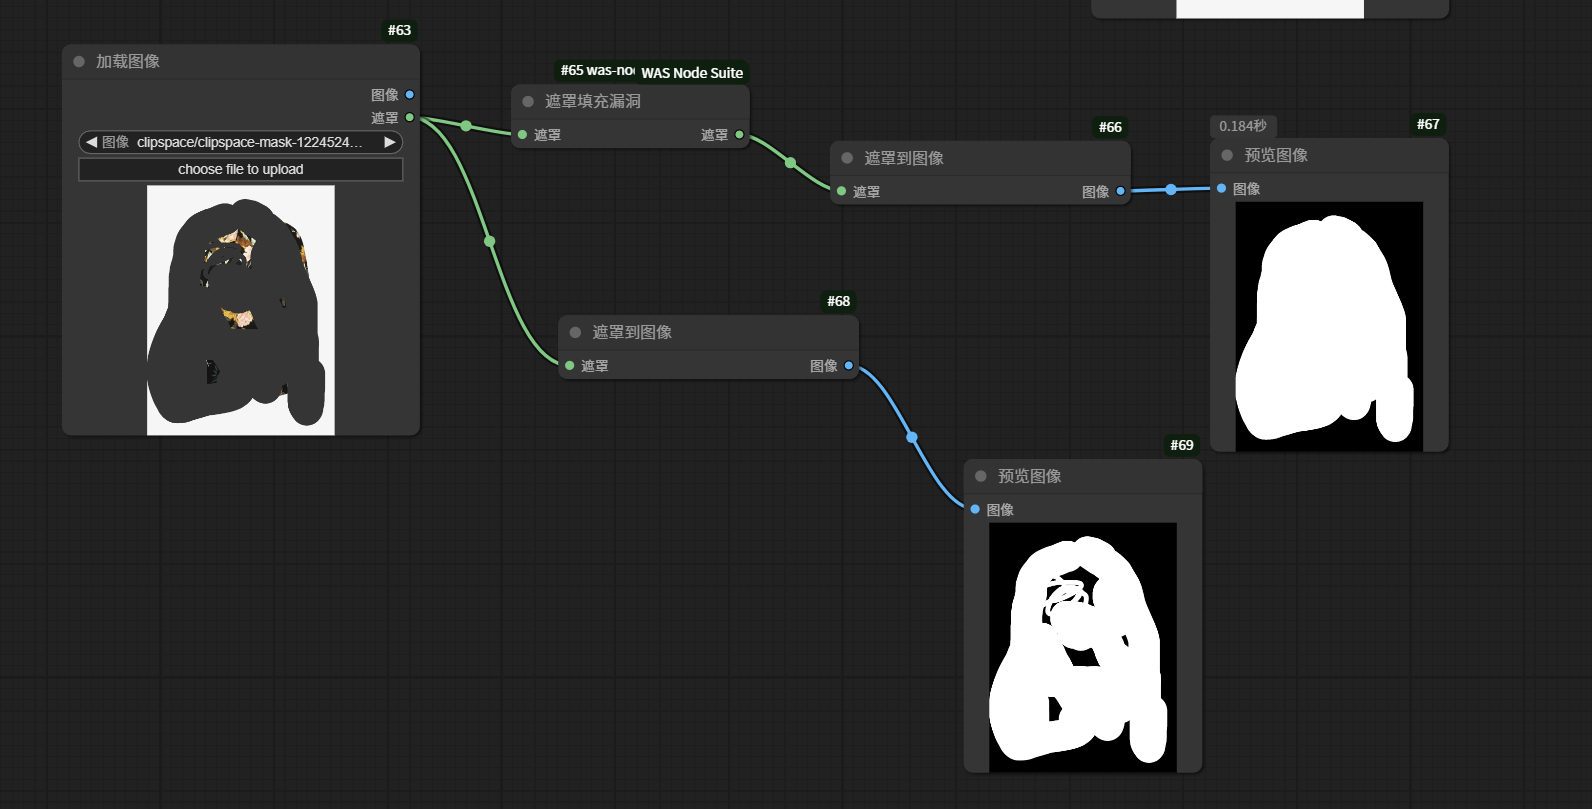Click the WAS Node Suite badge
The height and width of the screenshot is (809, 1592).
click(692, 73)
